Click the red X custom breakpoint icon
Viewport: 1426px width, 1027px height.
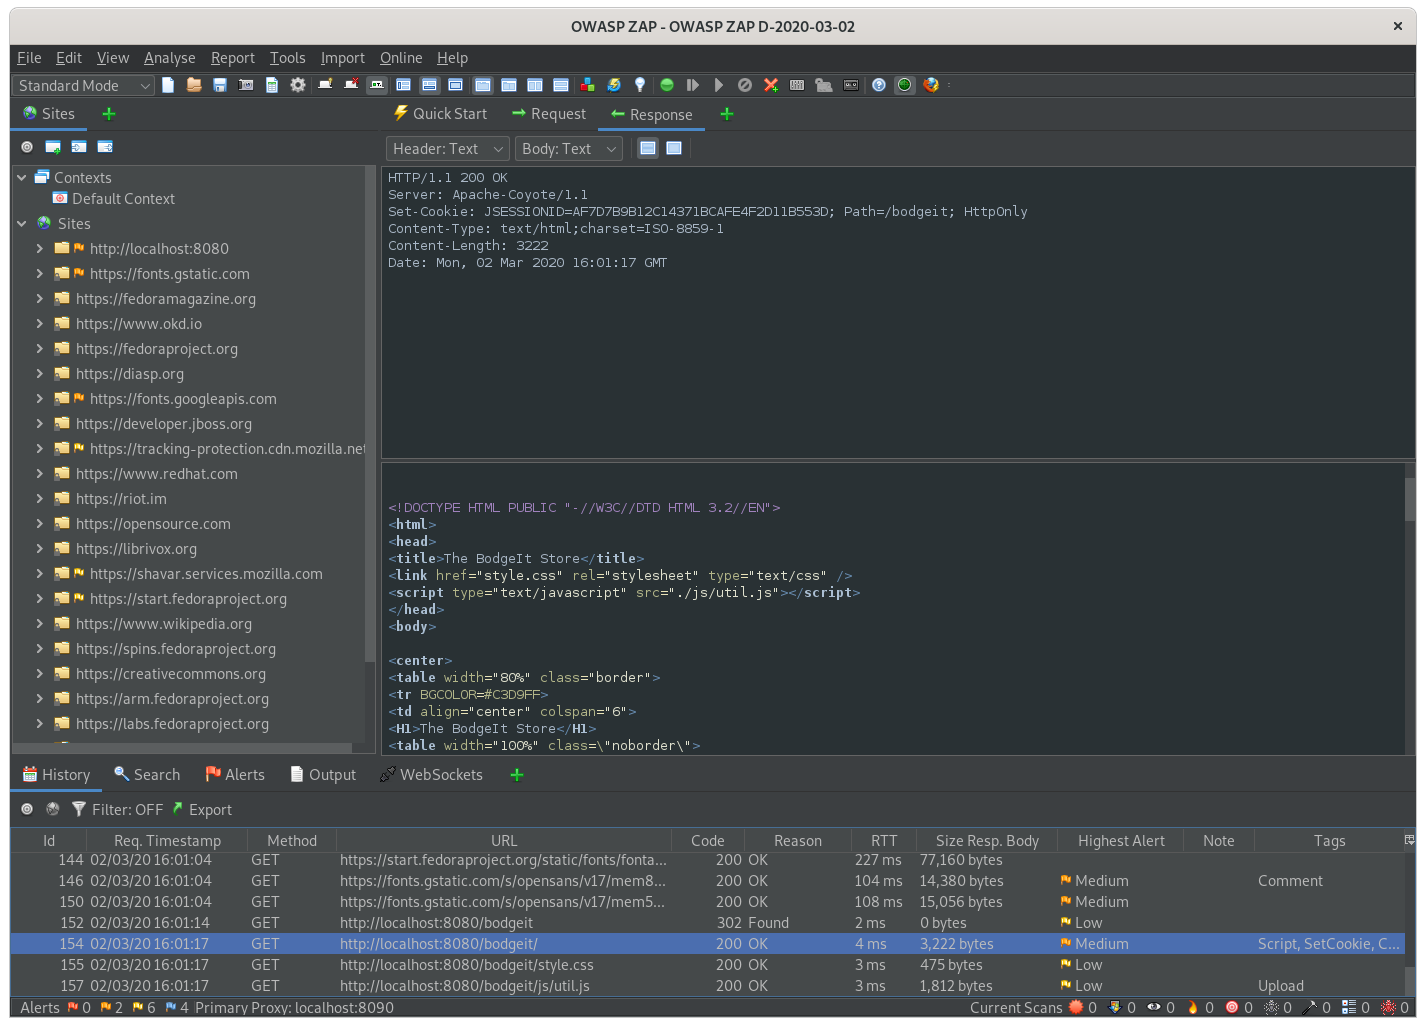point(771,85)
